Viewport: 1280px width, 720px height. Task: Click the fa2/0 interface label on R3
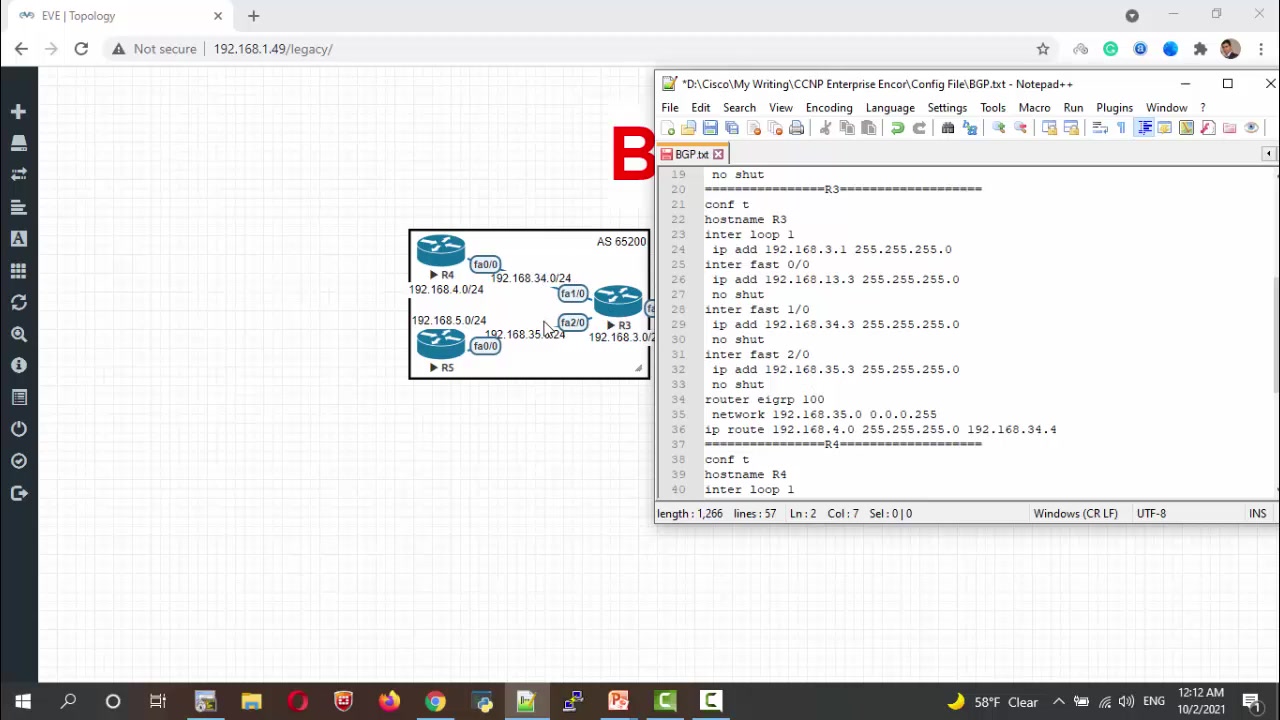tap(573, 323)
